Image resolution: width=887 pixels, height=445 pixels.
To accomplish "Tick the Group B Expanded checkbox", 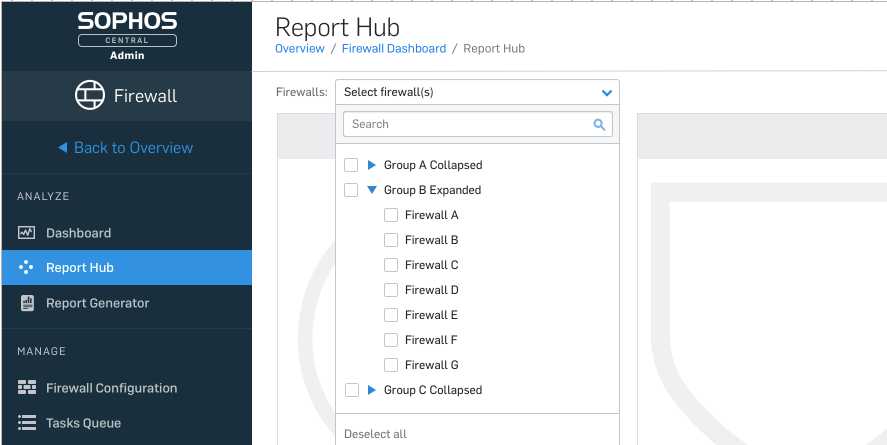I will coord(351,190).
